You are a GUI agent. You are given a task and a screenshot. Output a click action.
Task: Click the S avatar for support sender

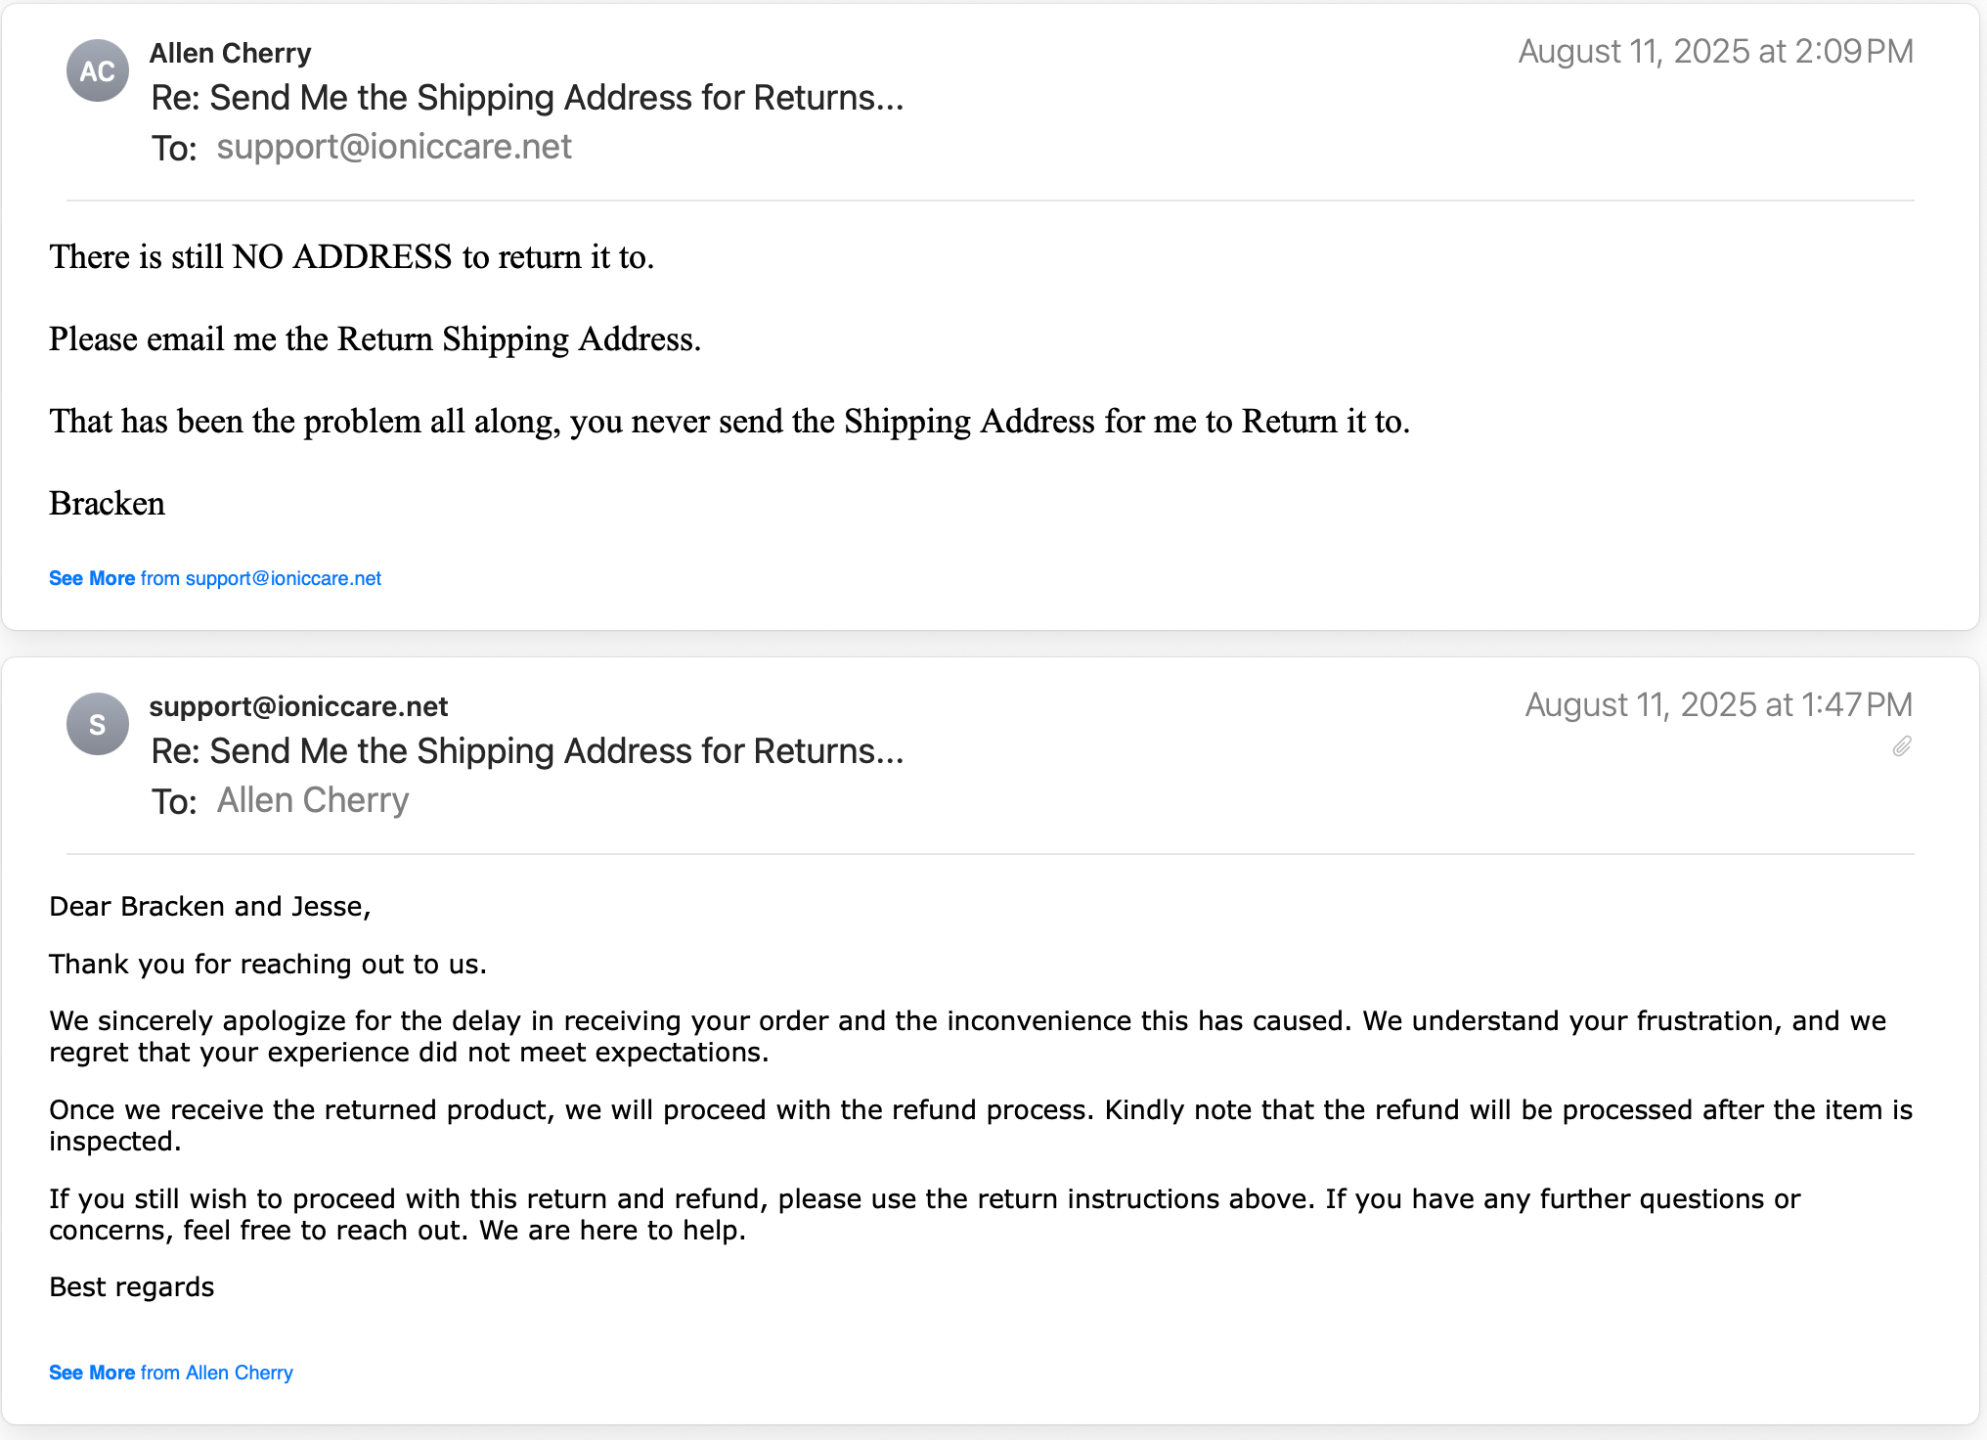[97, 724]
